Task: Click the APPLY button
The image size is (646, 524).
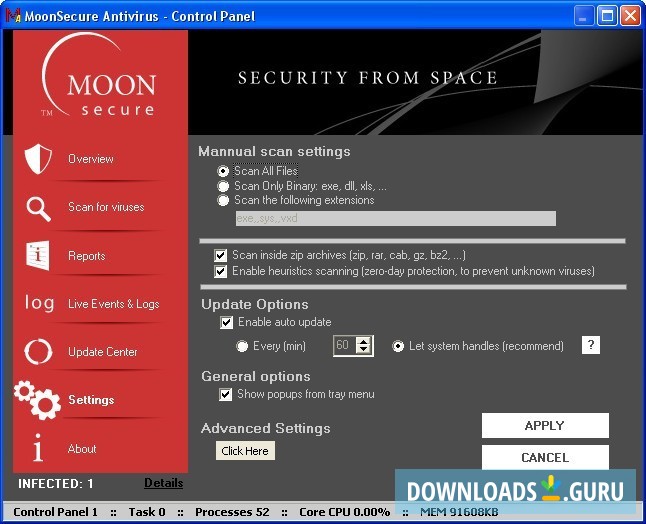Action: [545, 426]
